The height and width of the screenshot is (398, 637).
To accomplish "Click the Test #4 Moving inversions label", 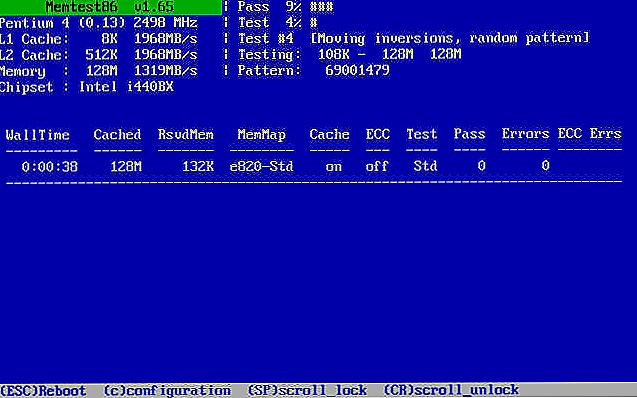I will [x=414, y=39].
